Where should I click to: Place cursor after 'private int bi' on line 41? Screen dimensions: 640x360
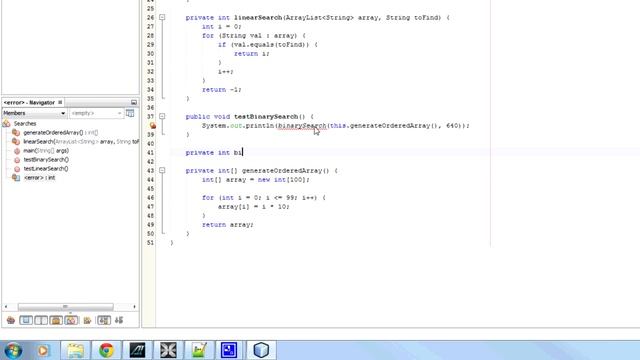(x=242, y=152)
